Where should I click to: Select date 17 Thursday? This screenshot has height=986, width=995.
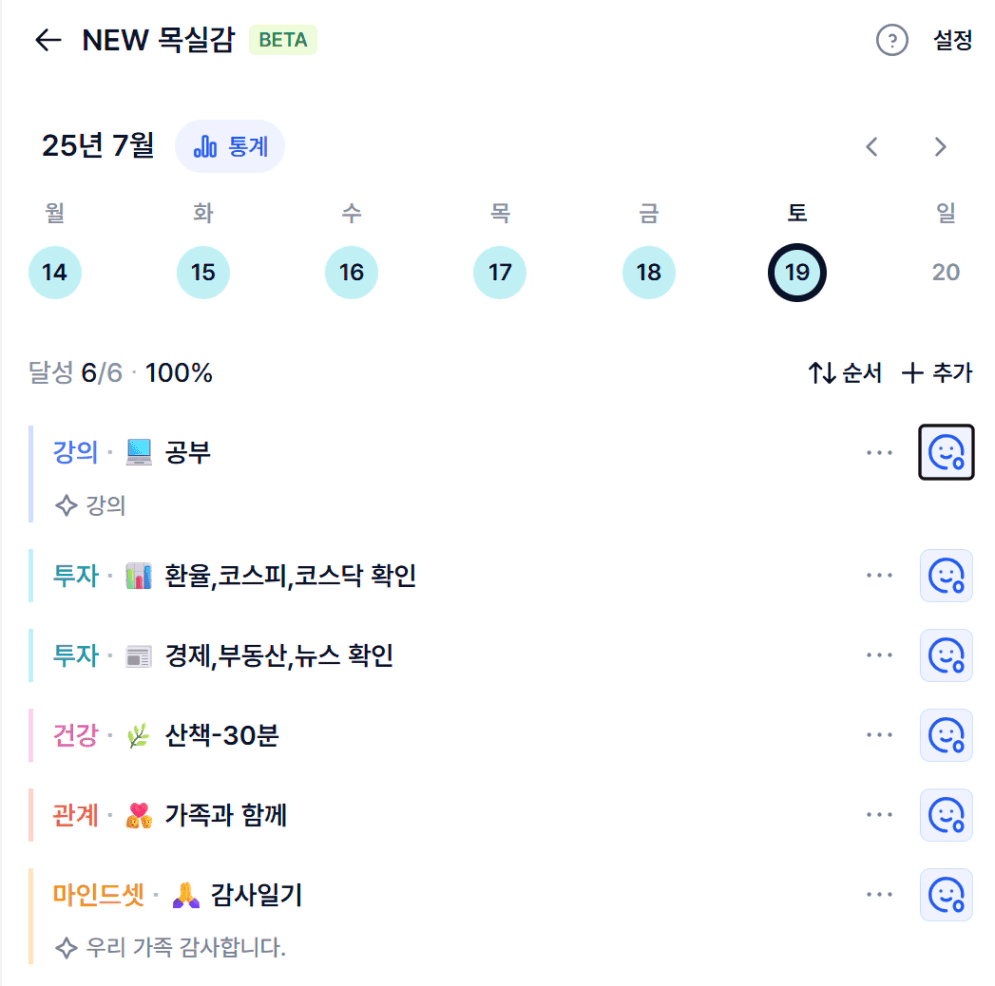[x=500, y=272]
